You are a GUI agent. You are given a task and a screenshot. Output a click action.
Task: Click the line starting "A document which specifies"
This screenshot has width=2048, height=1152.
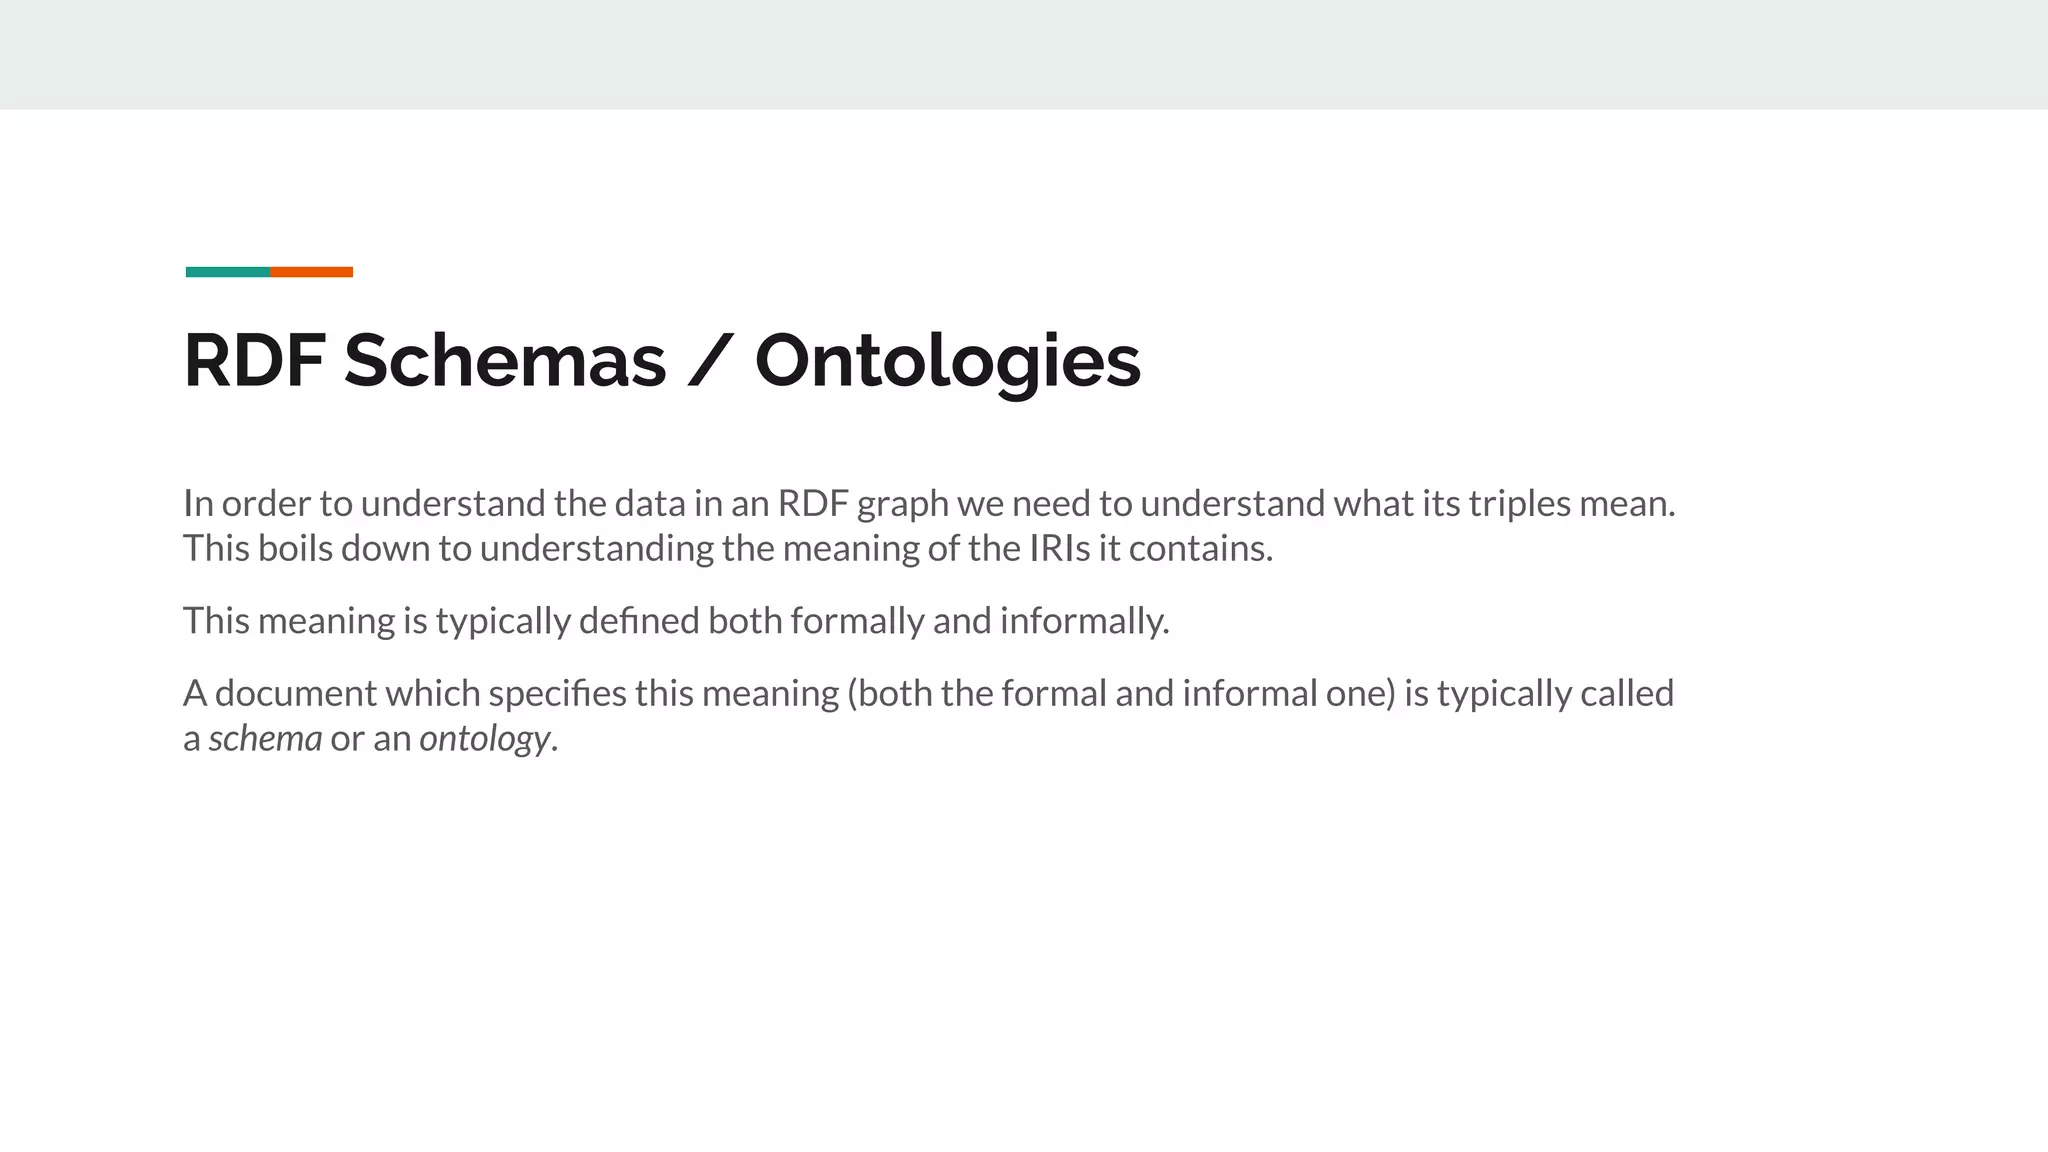point(928,693)
